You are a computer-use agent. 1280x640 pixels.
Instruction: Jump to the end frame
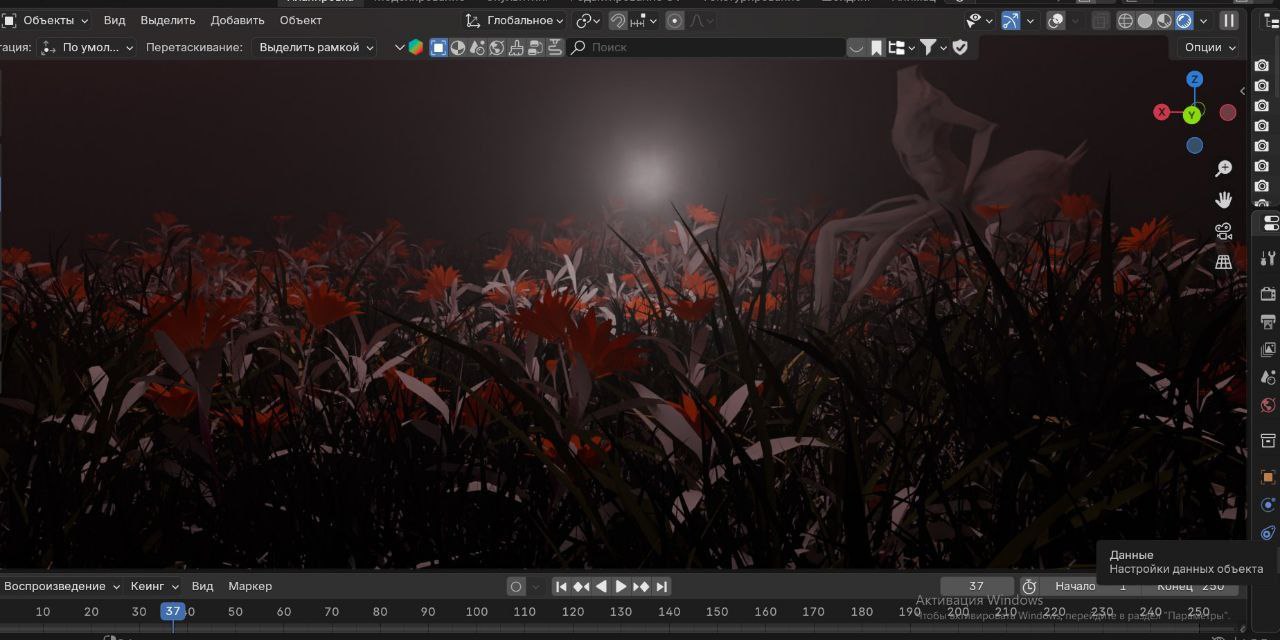pyautogui.click(x=661, y=586)
